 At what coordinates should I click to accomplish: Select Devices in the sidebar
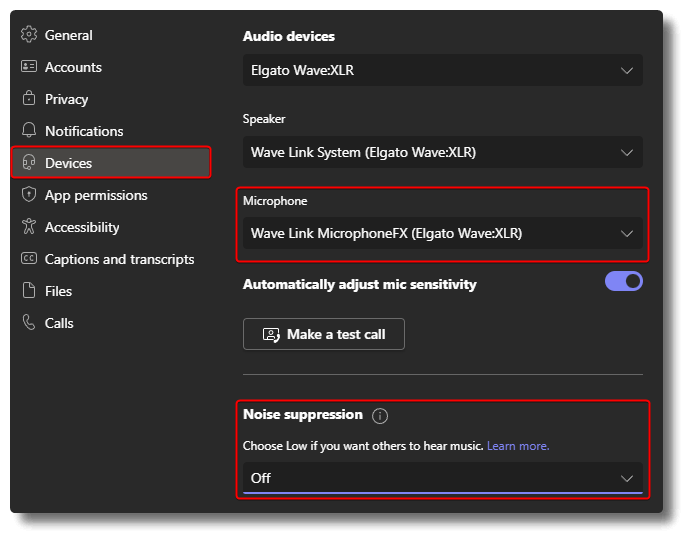(111, 163)
